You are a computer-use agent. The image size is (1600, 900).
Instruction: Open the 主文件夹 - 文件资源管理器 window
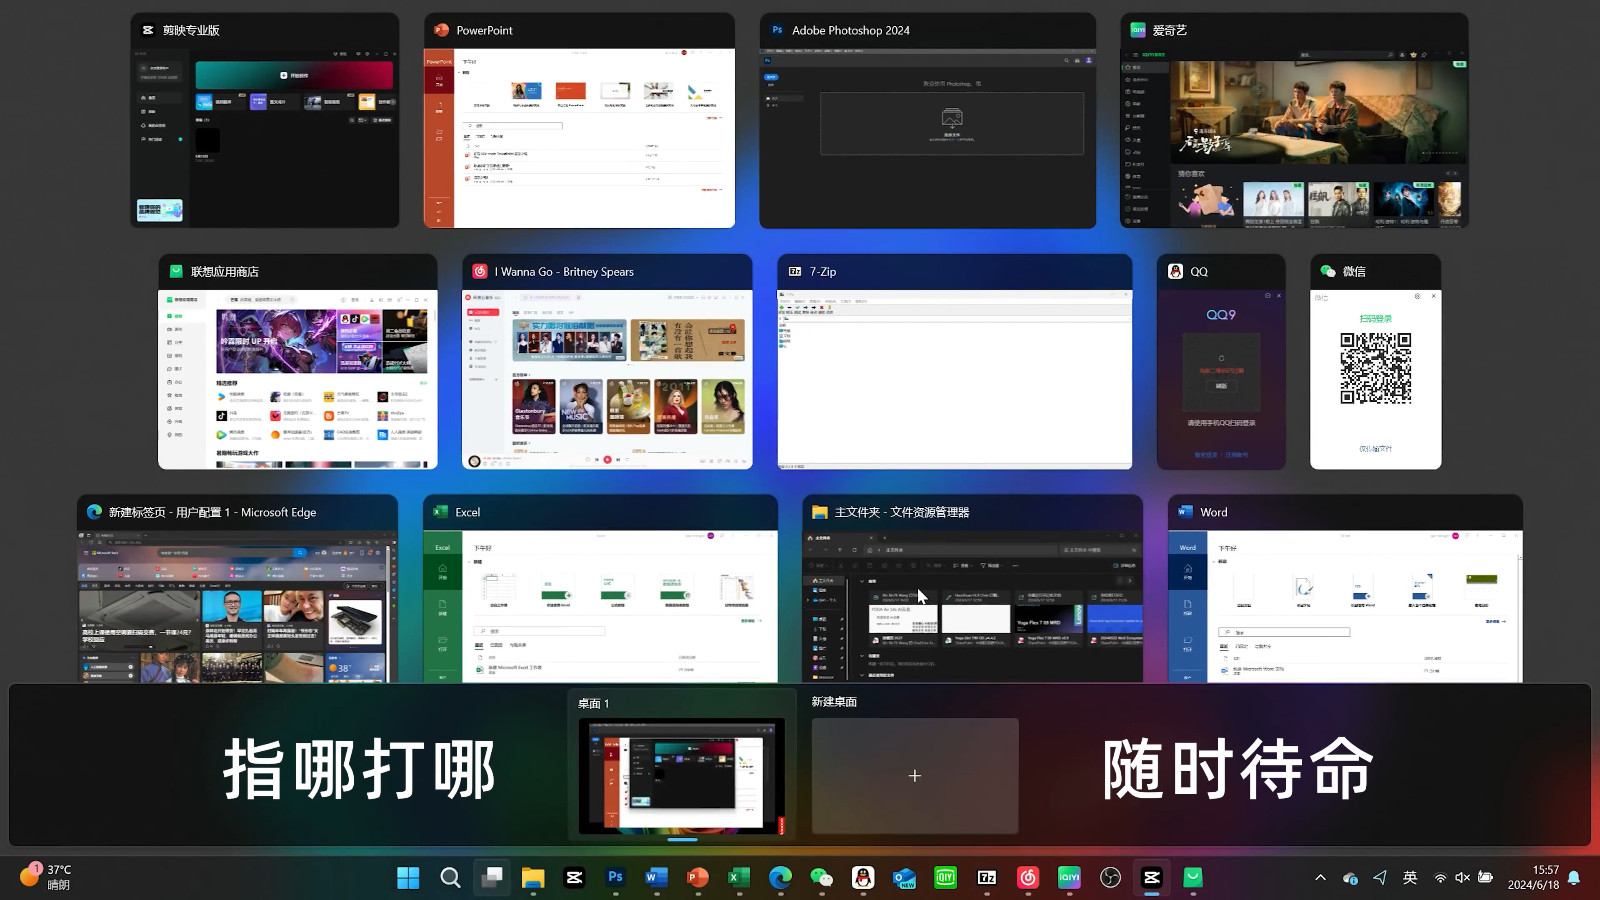(973, 589)
